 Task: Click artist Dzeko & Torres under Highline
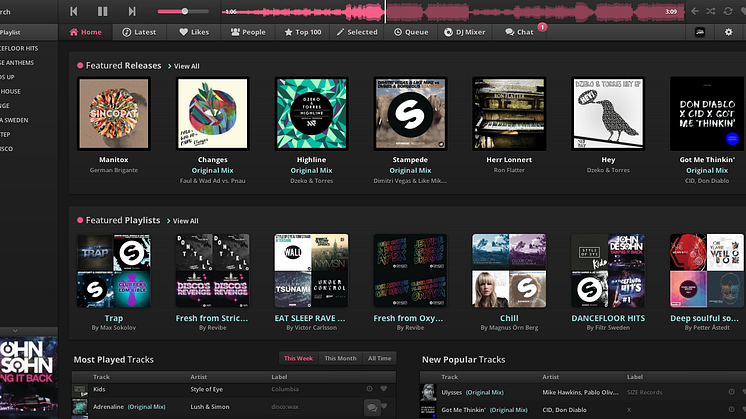(x=312, y=181)
